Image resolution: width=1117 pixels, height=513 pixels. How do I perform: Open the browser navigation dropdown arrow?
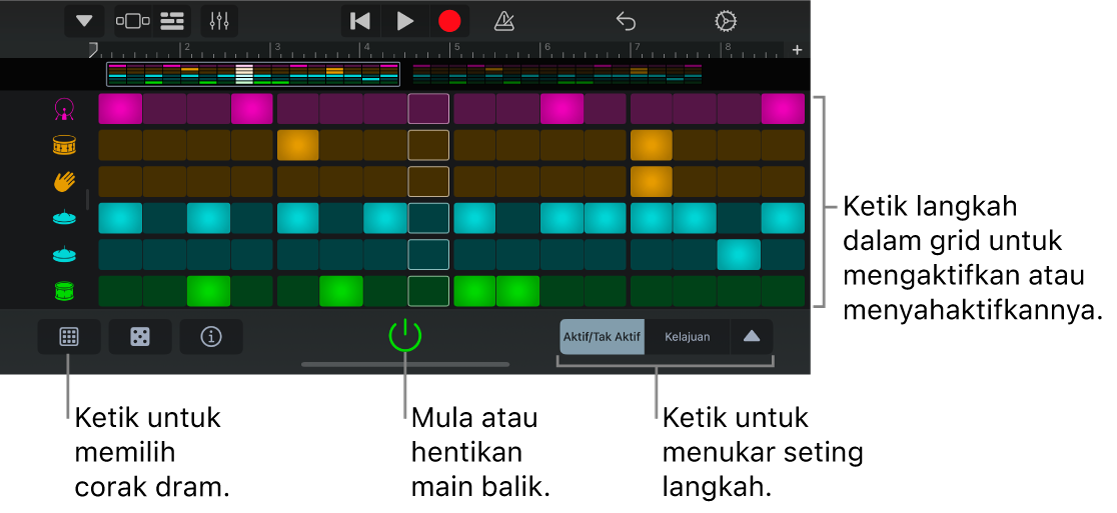coord(84,21)
